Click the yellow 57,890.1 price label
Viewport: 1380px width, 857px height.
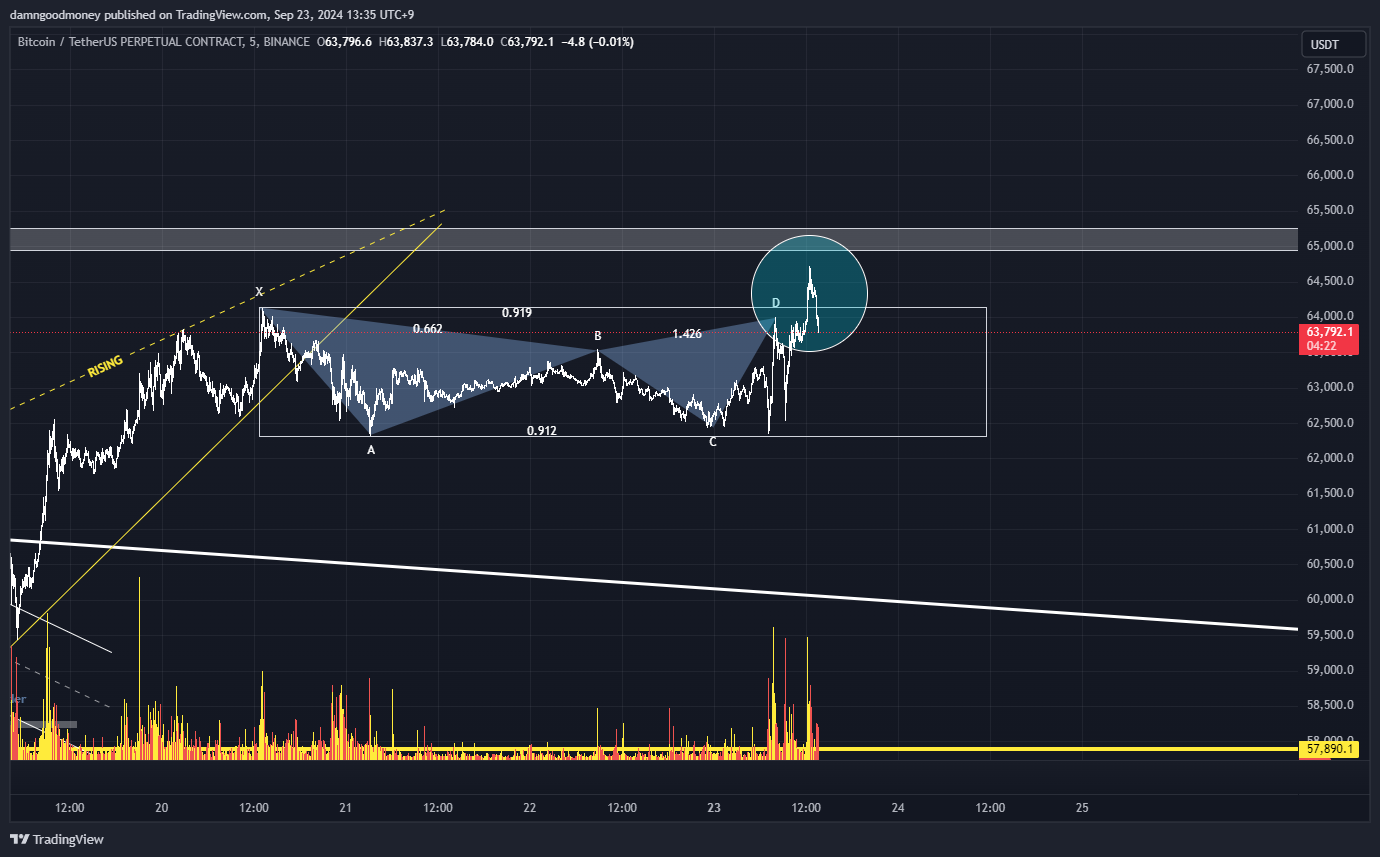point(1328,748)
